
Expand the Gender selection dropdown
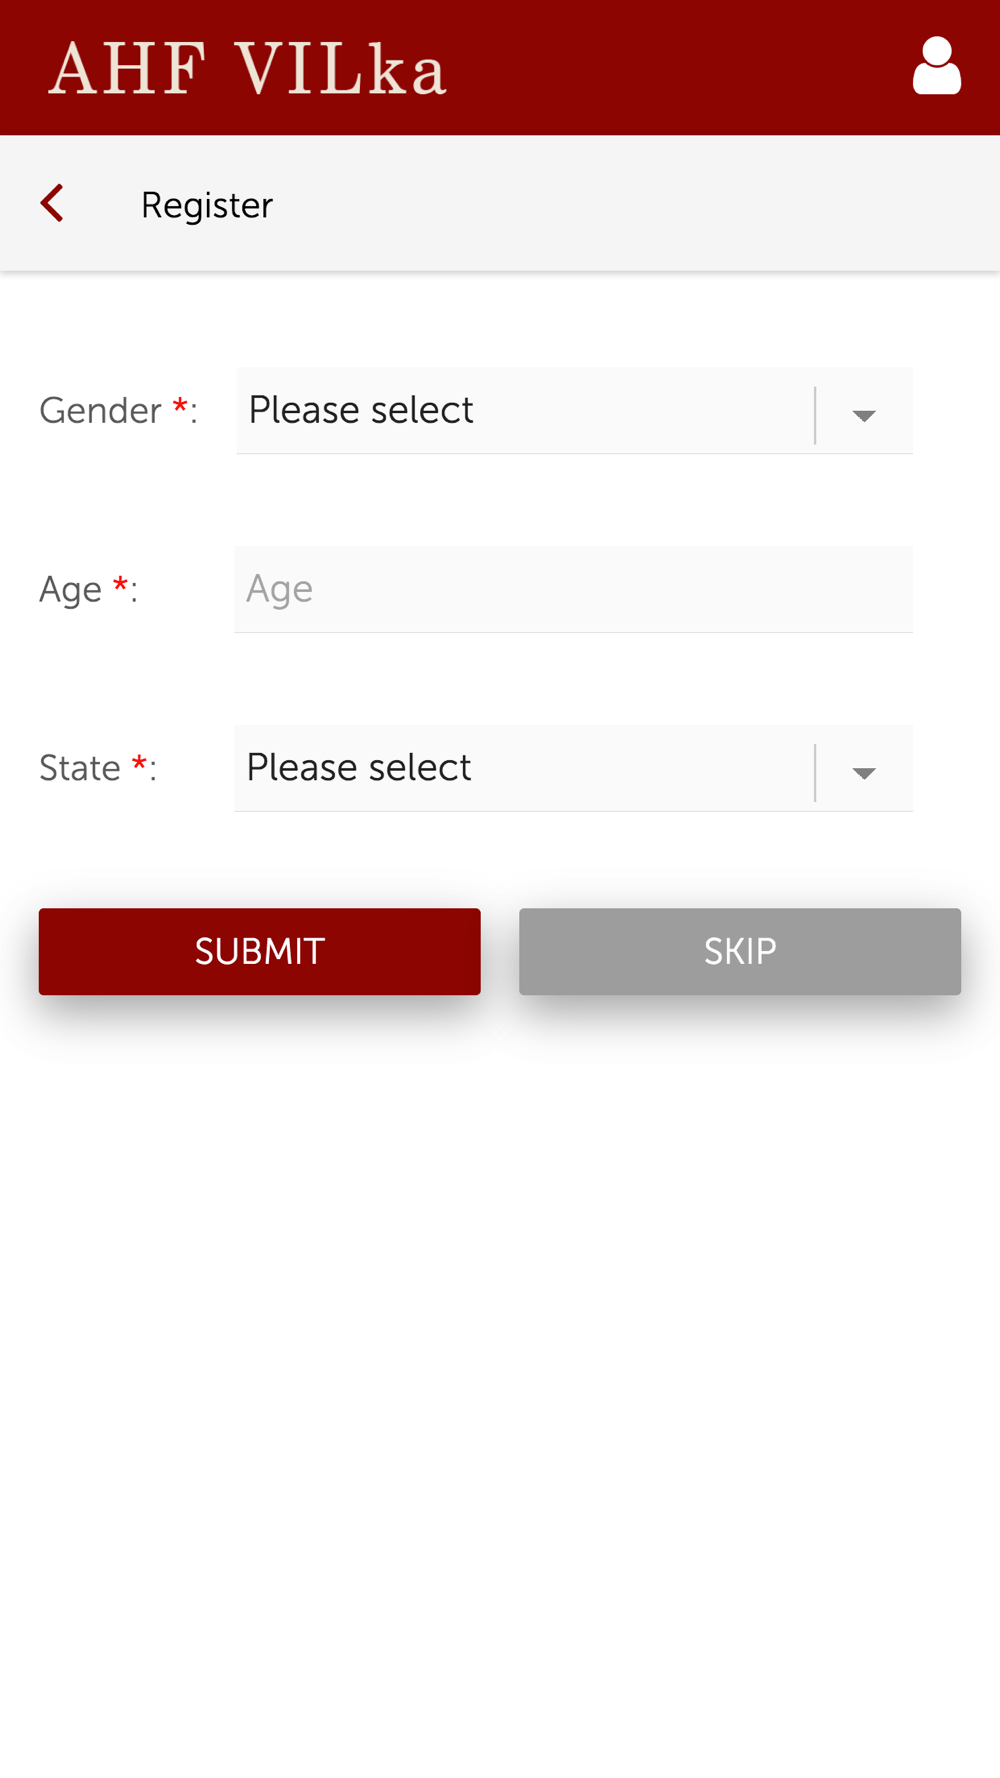[x=574, y=410]
